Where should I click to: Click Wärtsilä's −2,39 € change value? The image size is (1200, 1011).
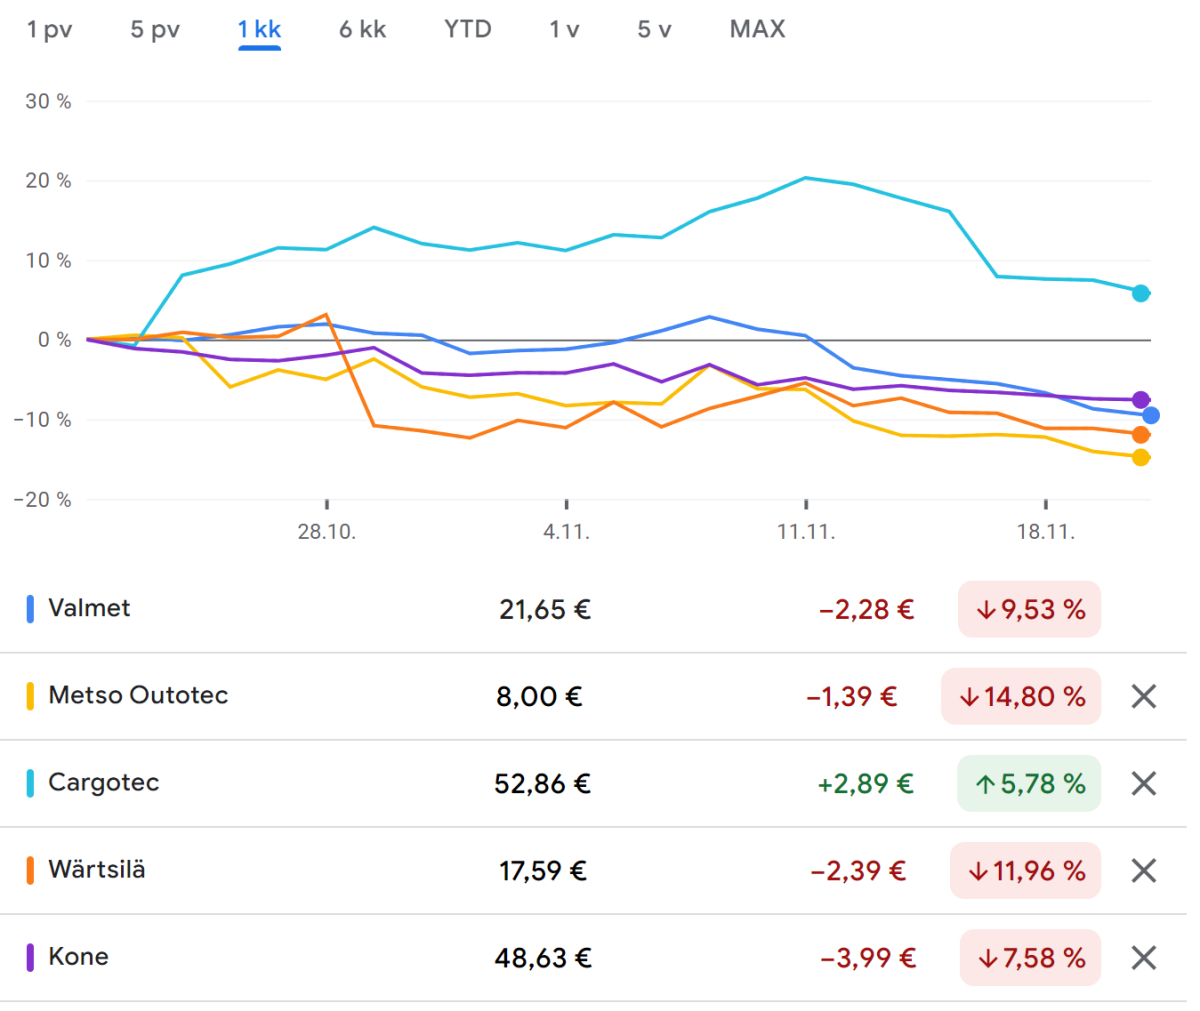click(859, 870)
